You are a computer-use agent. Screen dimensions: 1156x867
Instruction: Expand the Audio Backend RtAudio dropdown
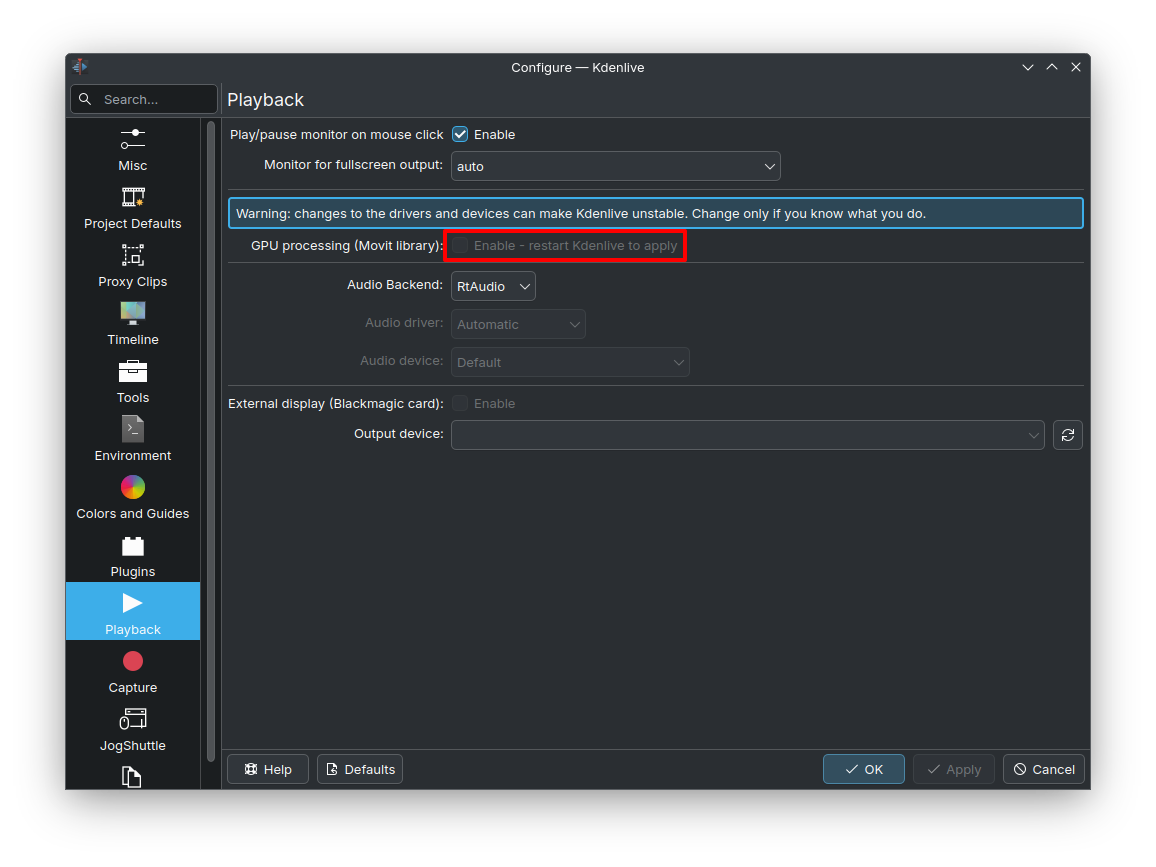click(493, 286)
